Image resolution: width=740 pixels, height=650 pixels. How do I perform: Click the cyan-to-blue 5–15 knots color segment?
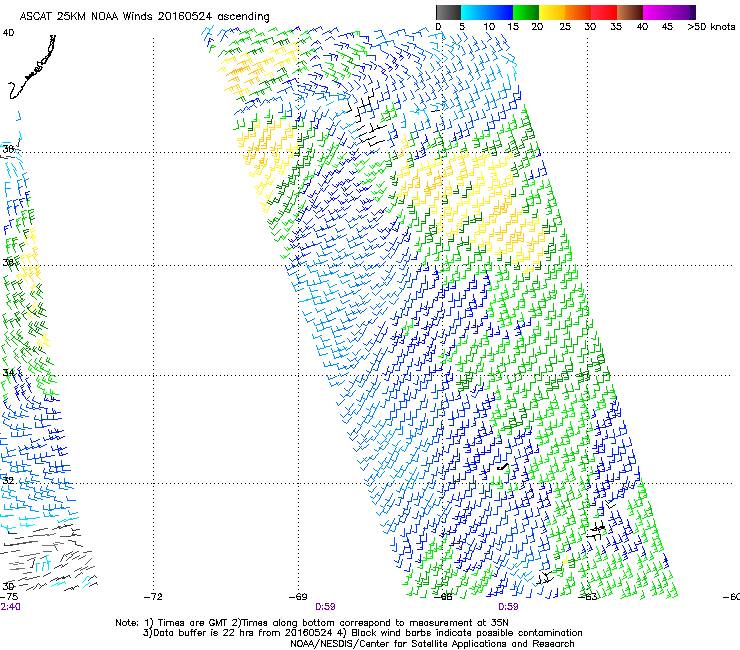coord(487,12)
